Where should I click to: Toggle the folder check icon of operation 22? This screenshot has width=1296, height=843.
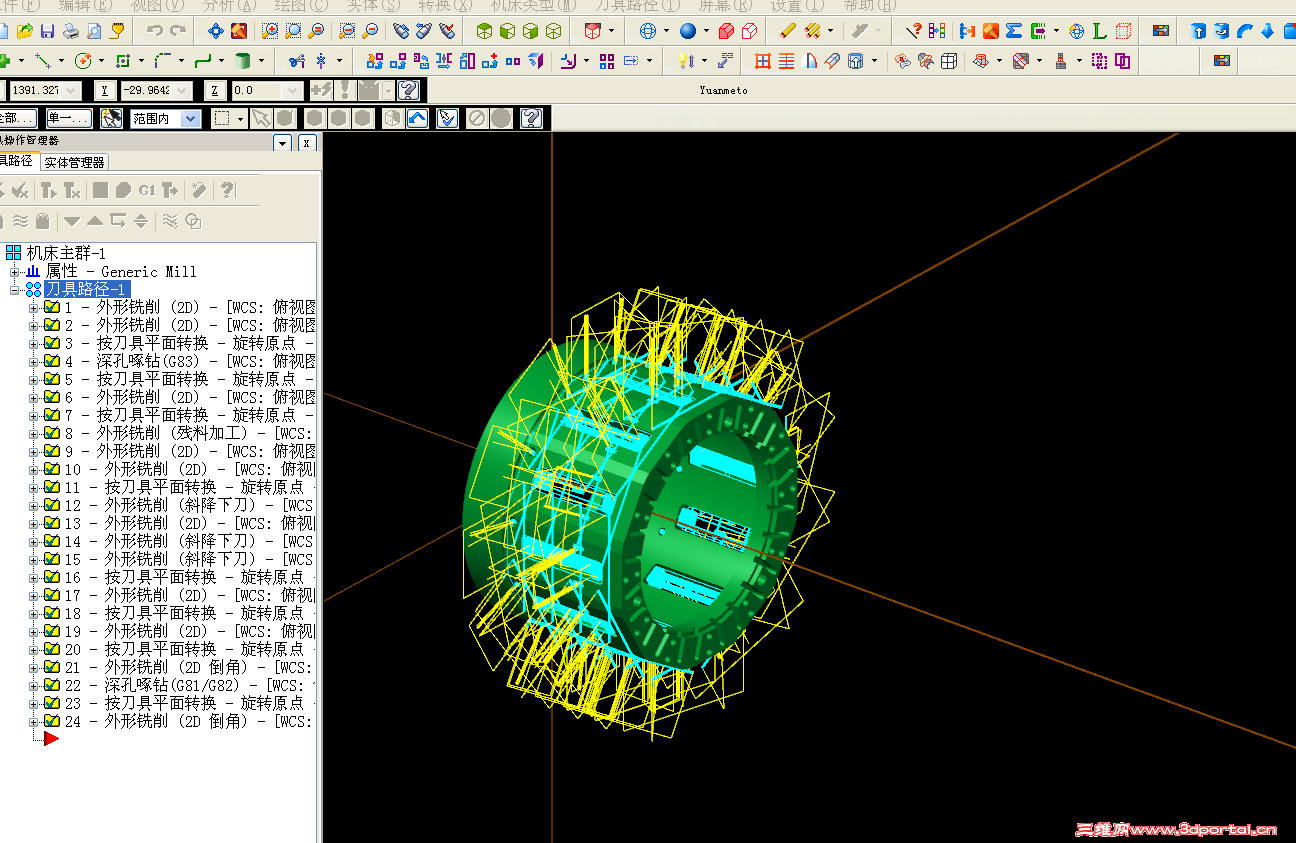point(52,685)
